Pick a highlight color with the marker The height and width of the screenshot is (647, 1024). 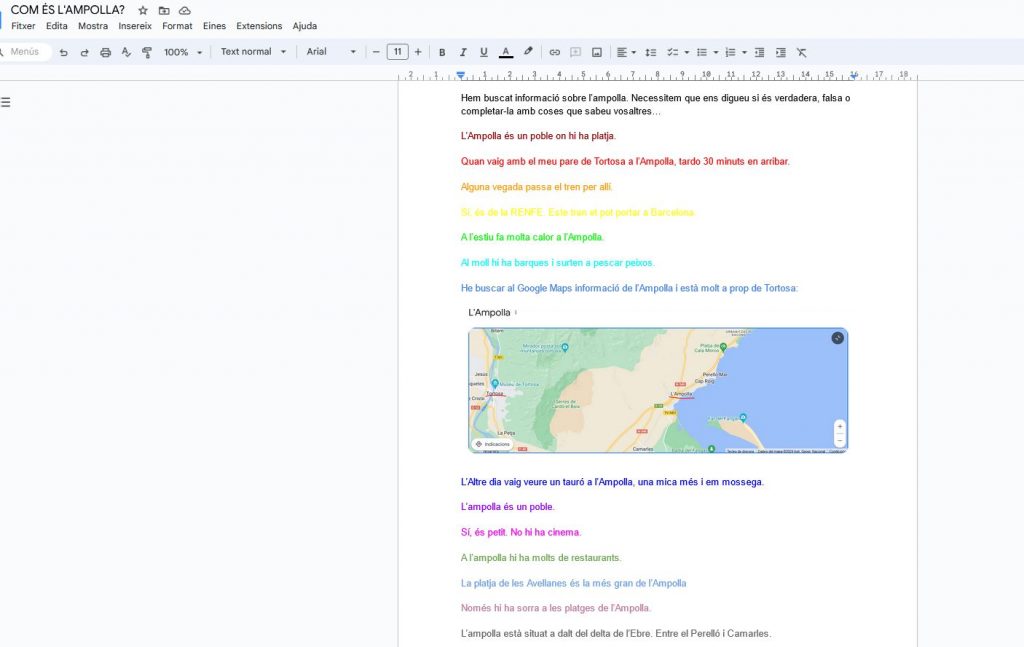[528, 52]
